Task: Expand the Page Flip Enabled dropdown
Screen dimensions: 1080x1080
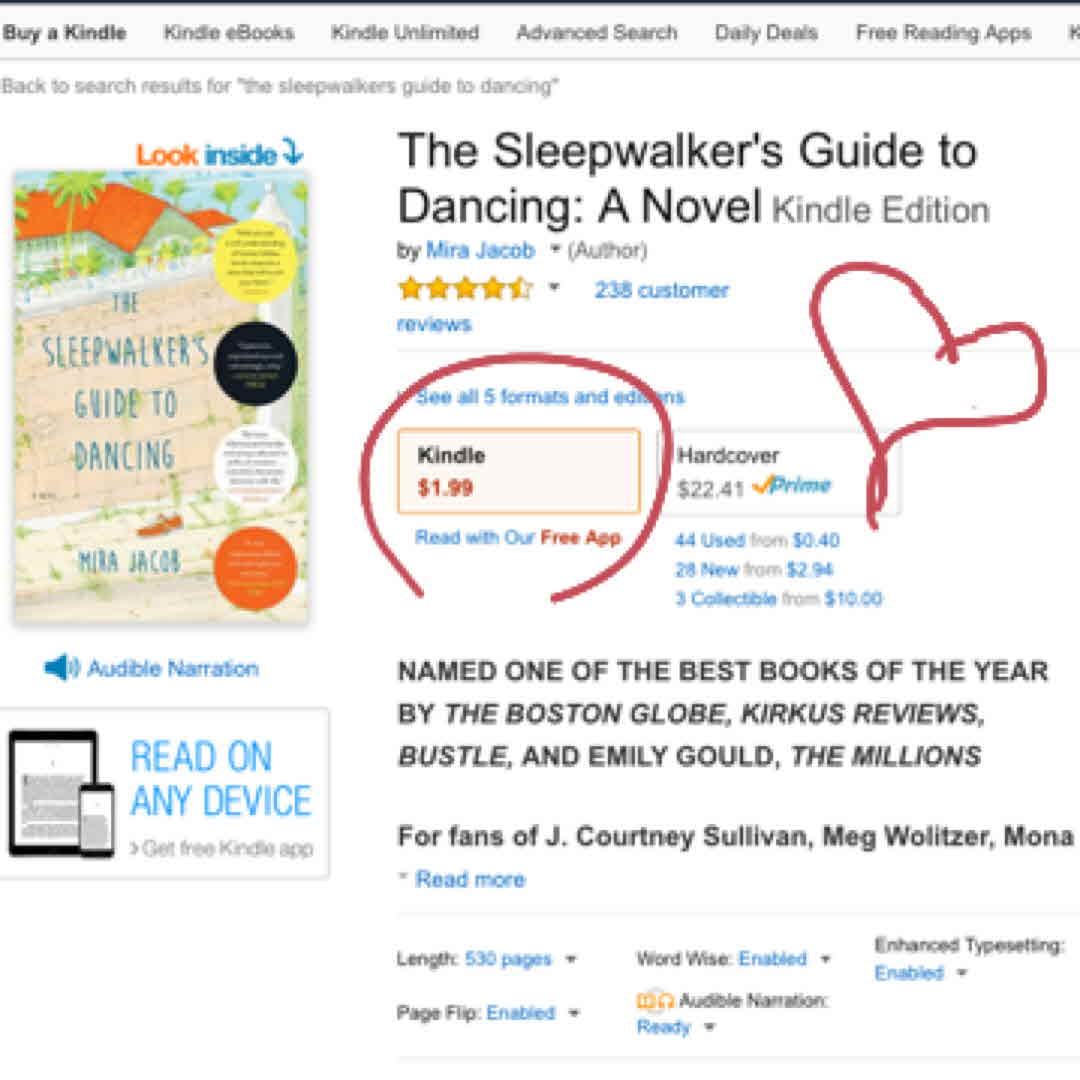Action: [x=574, y=1014]
